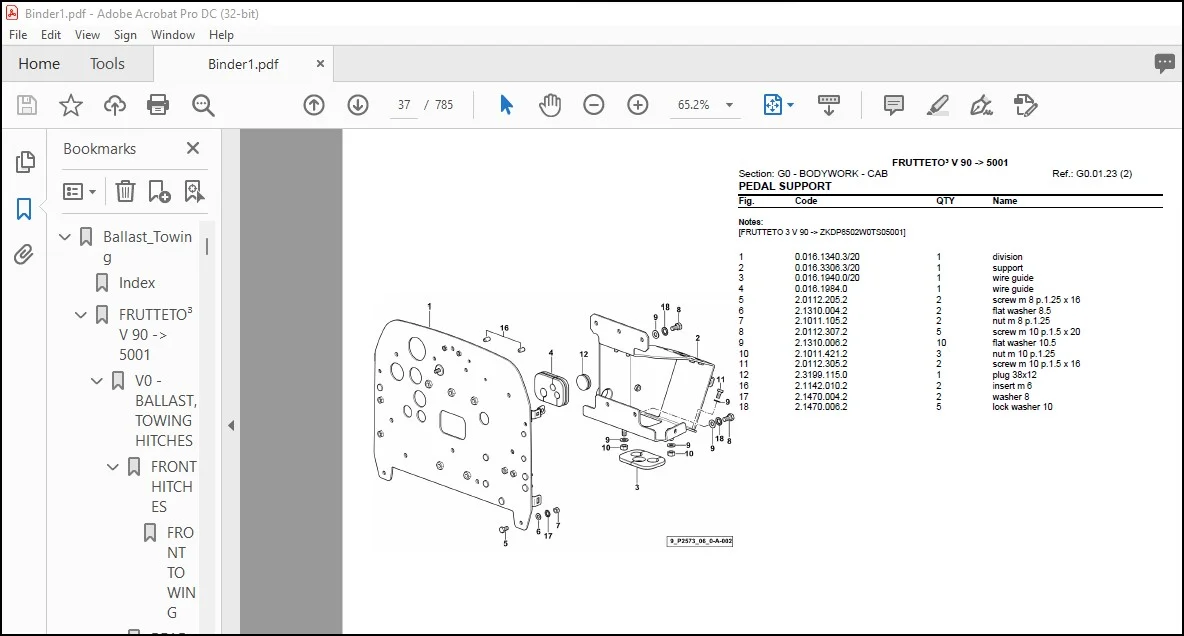Image resolution: width=1184 pixels, height=636 pixels.
Task: Collapse the V0 - BALLAST bookmark
Action: point(97,381)
